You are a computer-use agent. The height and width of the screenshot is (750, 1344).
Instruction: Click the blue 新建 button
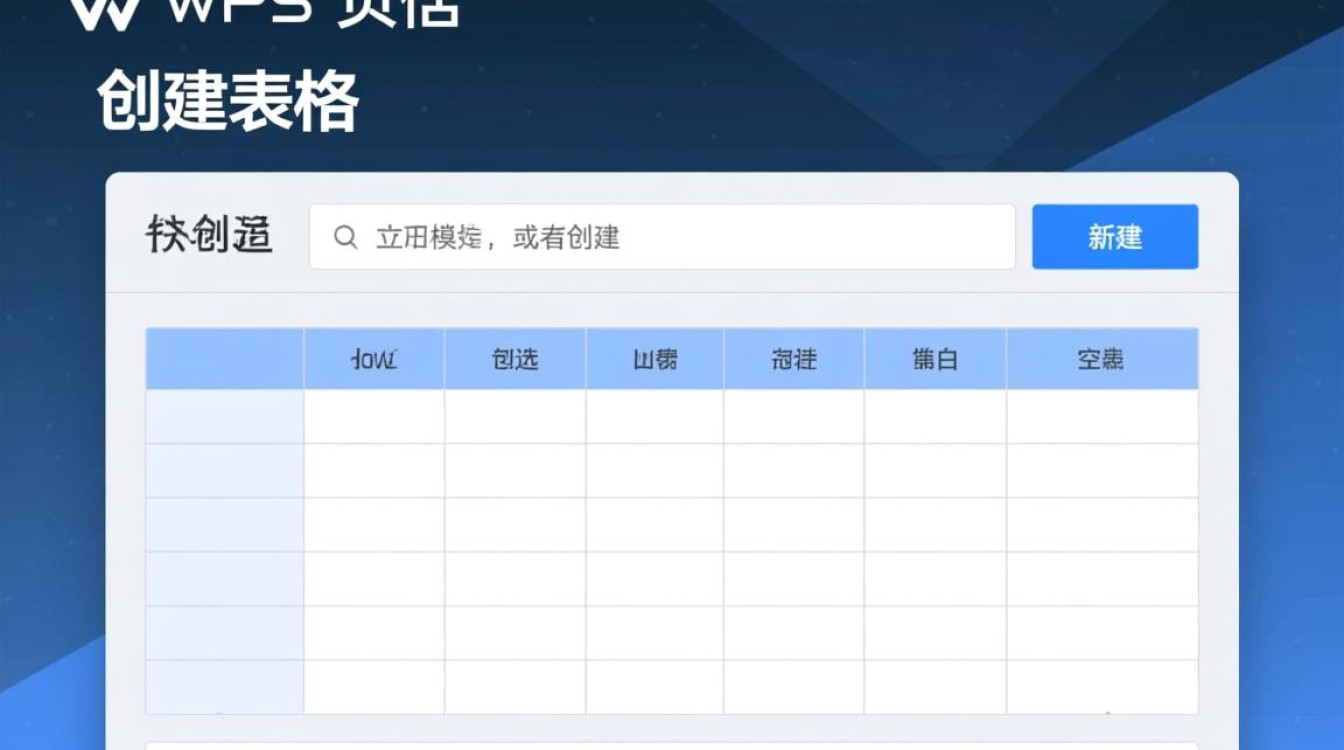click(x=1115, y=237)
